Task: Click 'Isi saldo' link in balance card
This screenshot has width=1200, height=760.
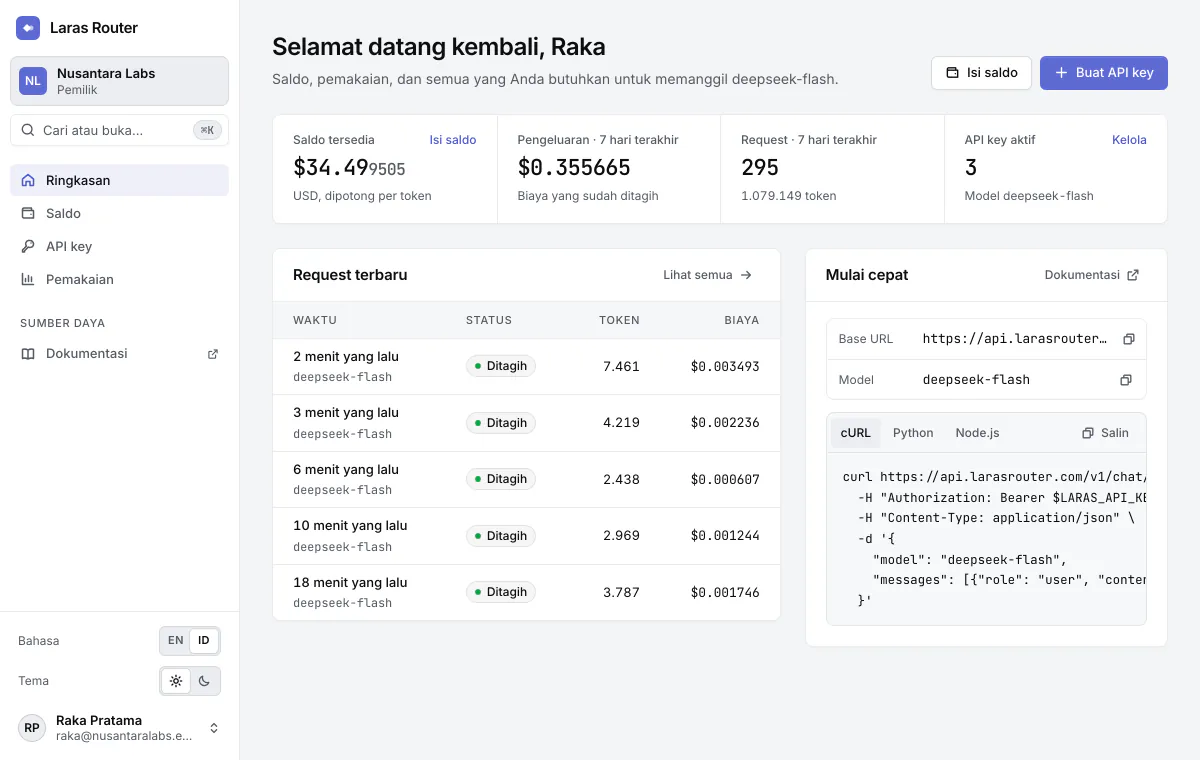Action: coord(453,140)
